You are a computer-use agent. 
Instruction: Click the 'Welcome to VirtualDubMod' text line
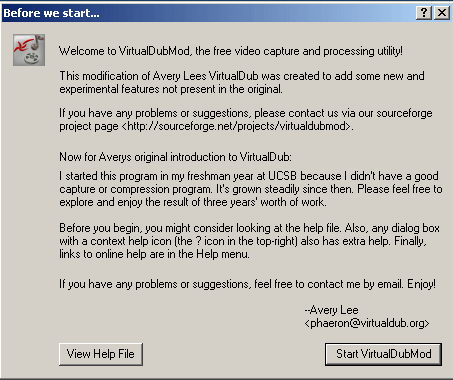coord(231,51)
